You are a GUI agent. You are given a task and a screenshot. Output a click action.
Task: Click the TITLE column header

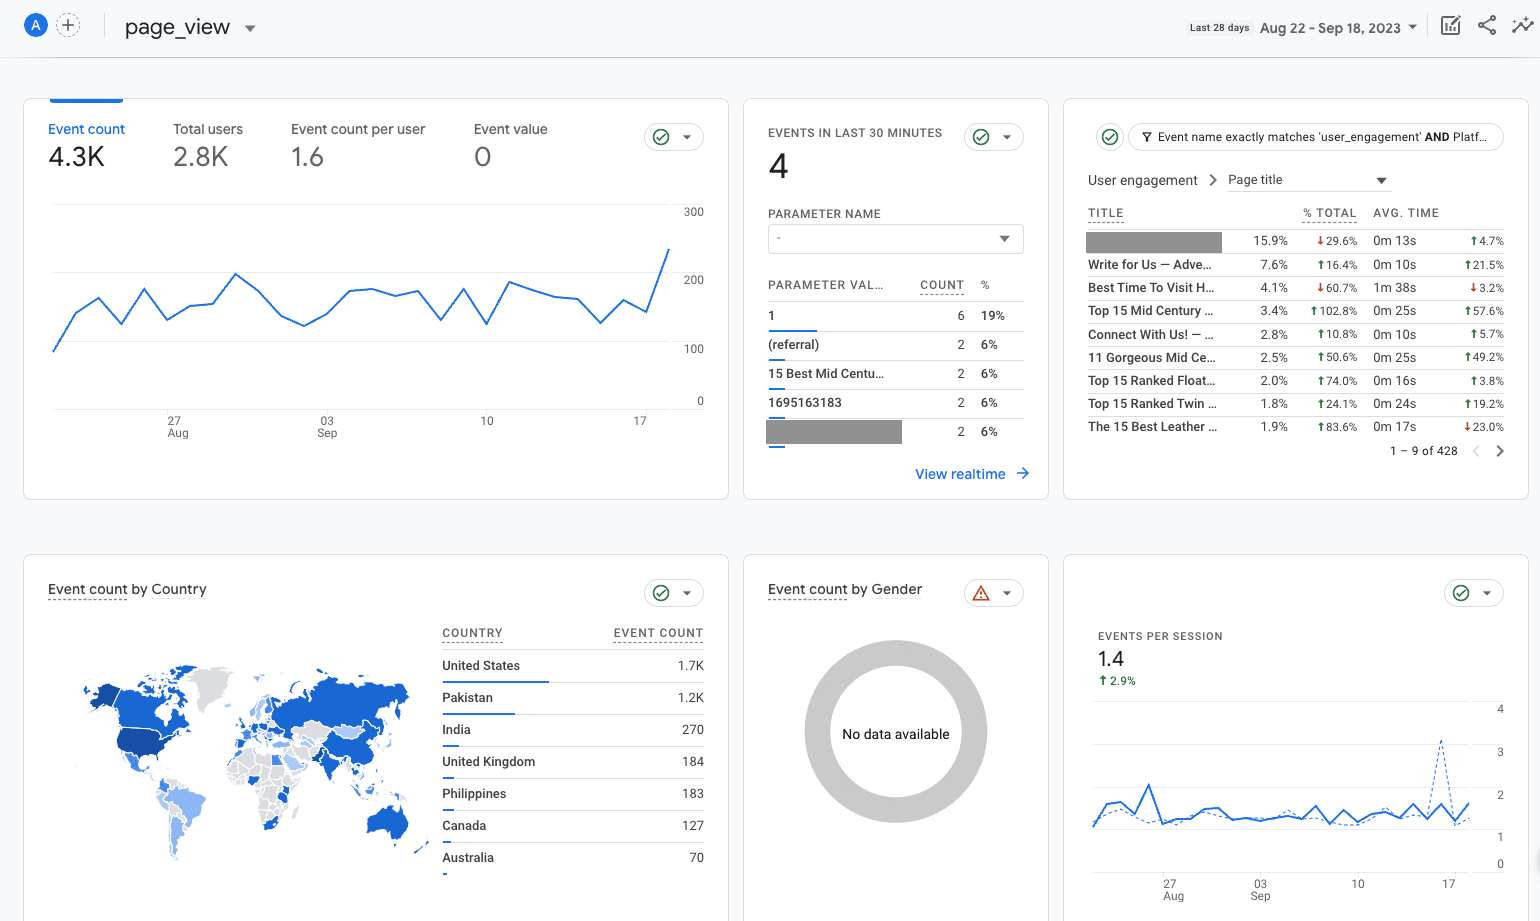tap(1106, 213)
